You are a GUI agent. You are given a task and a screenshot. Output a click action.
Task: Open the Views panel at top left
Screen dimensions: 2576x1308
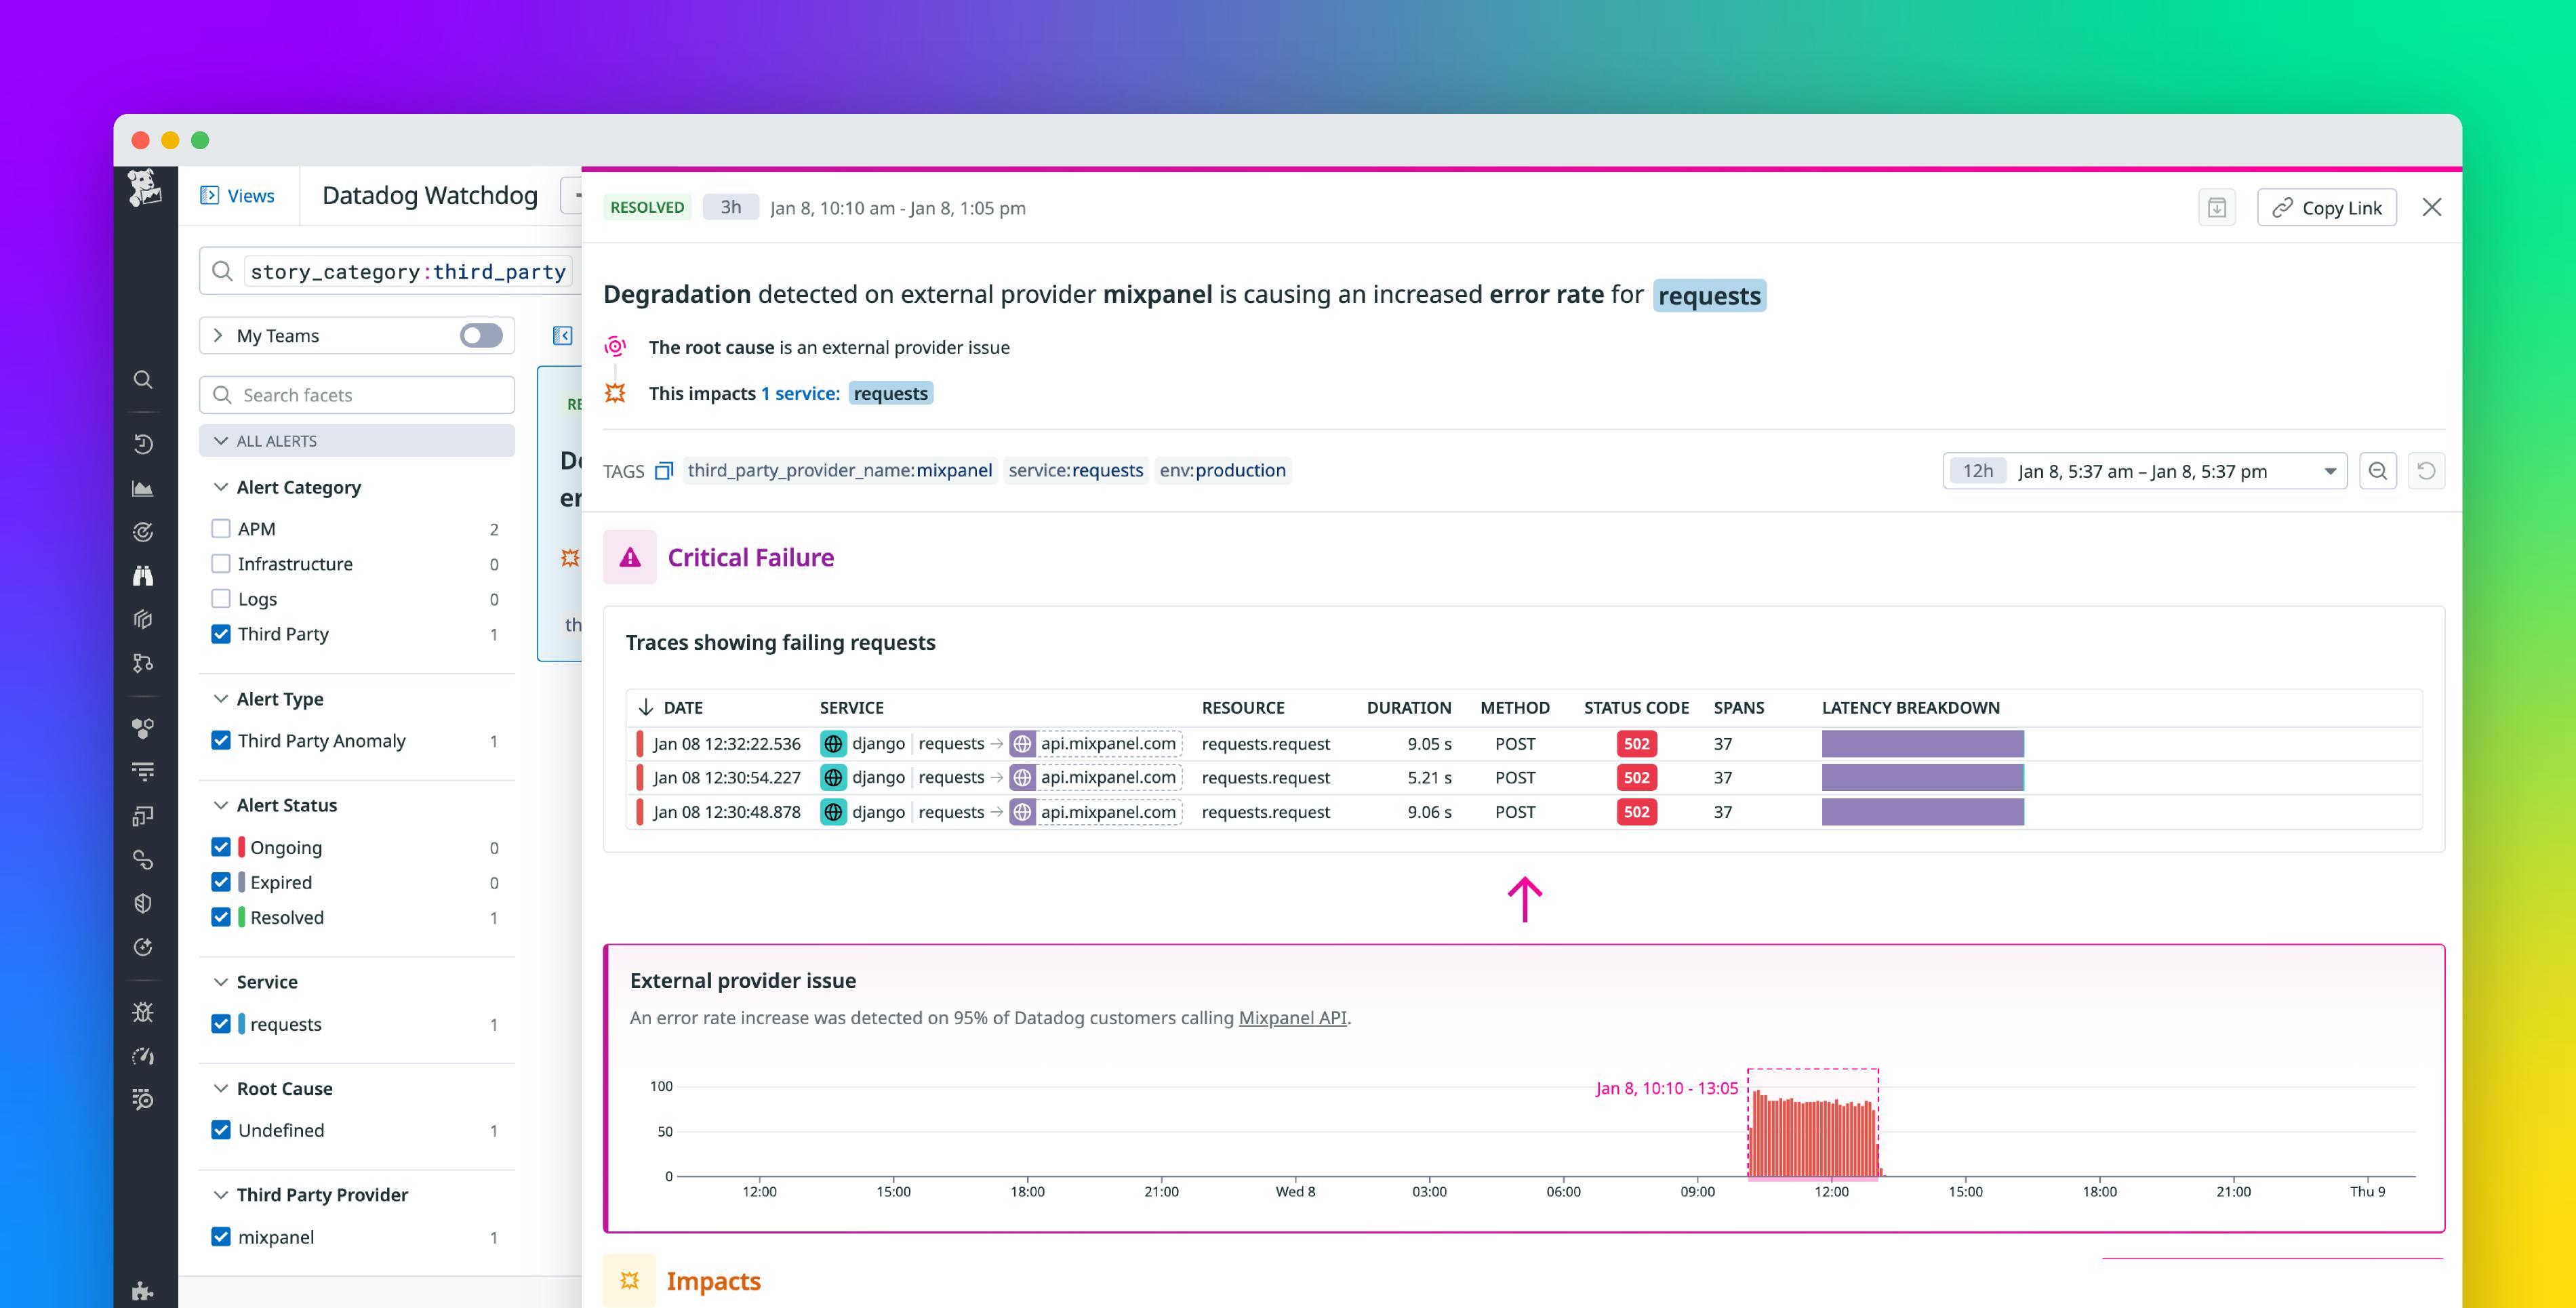(238, 195)
